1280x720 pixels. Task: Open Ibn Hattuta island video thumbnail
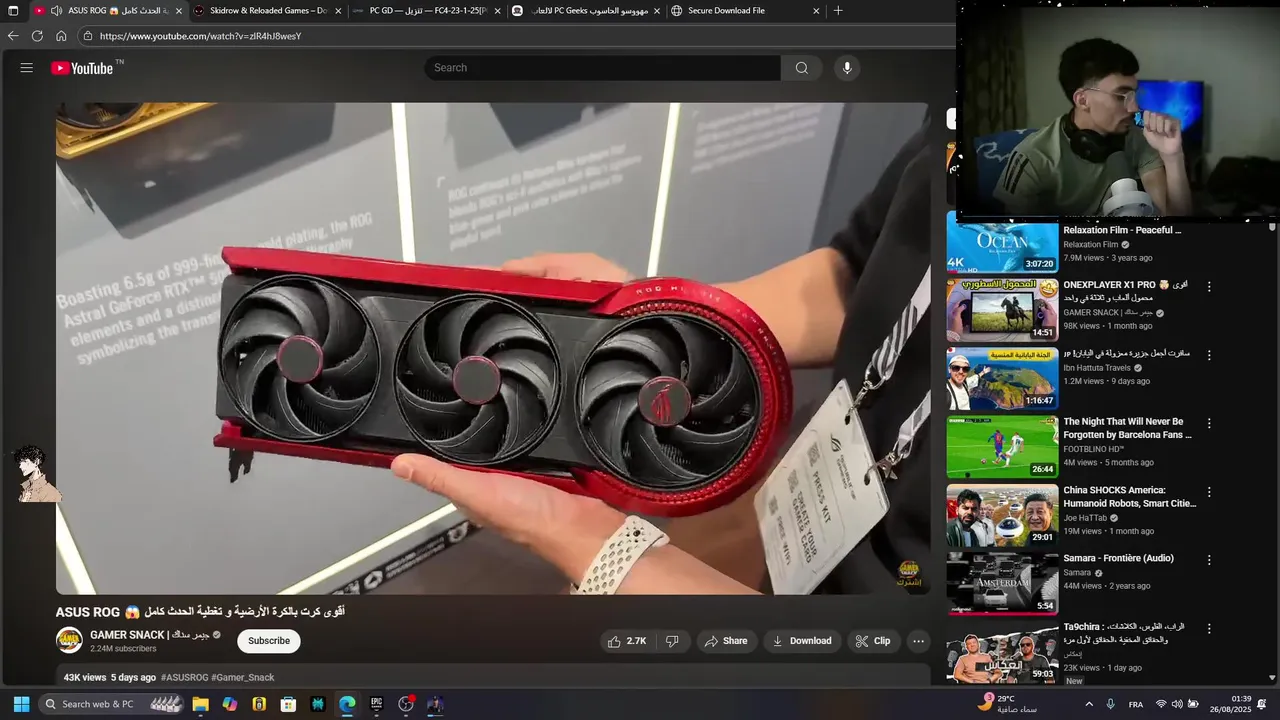(x=1002, y=379)
